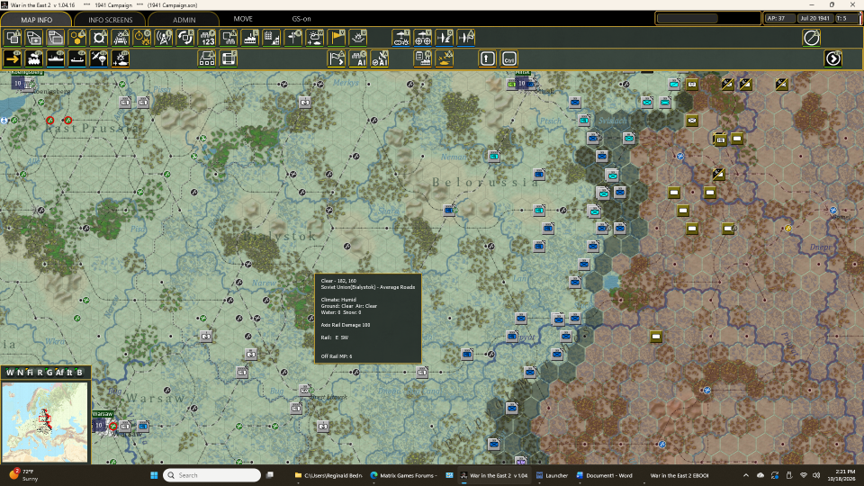Image resolution: width=864 pixels, height=486 pixels.
Task: Toggle the yellow flag victory locations icon
Action: coord(337,38)
